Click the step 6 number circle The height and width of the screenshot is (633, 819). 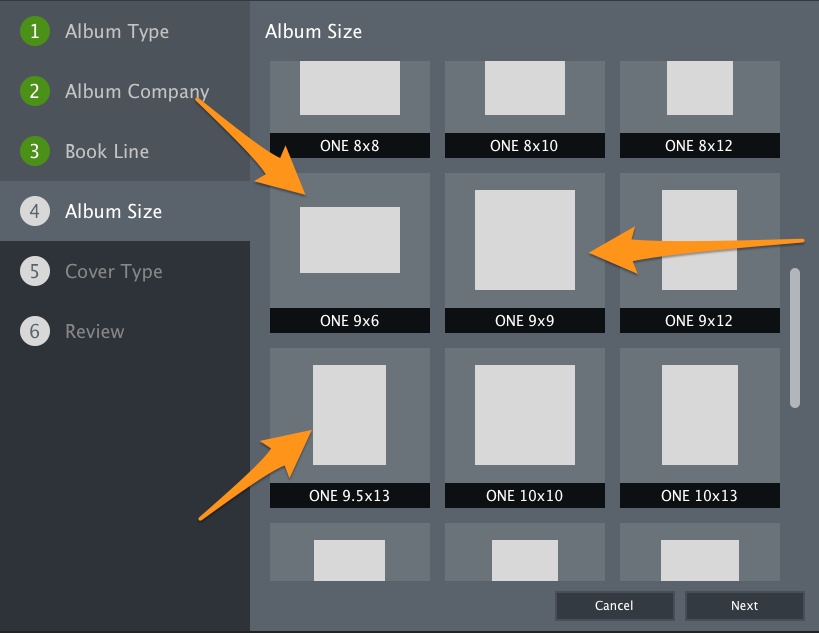coord(34,331)
